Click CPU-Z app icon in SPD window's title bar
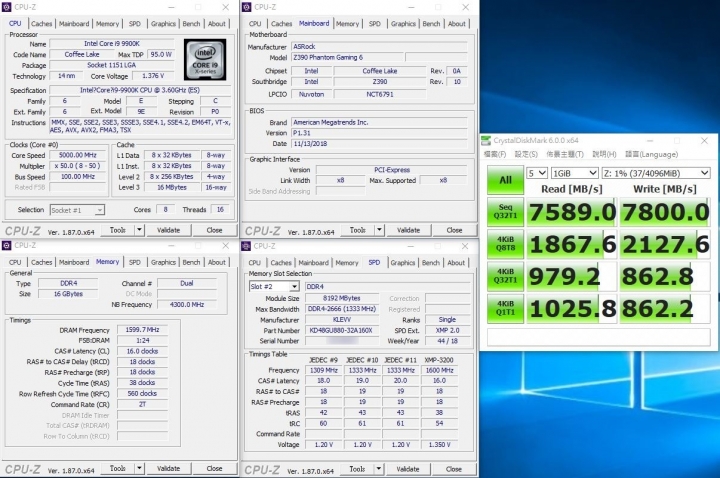The image size is (720, 478). tap(246, 246)
